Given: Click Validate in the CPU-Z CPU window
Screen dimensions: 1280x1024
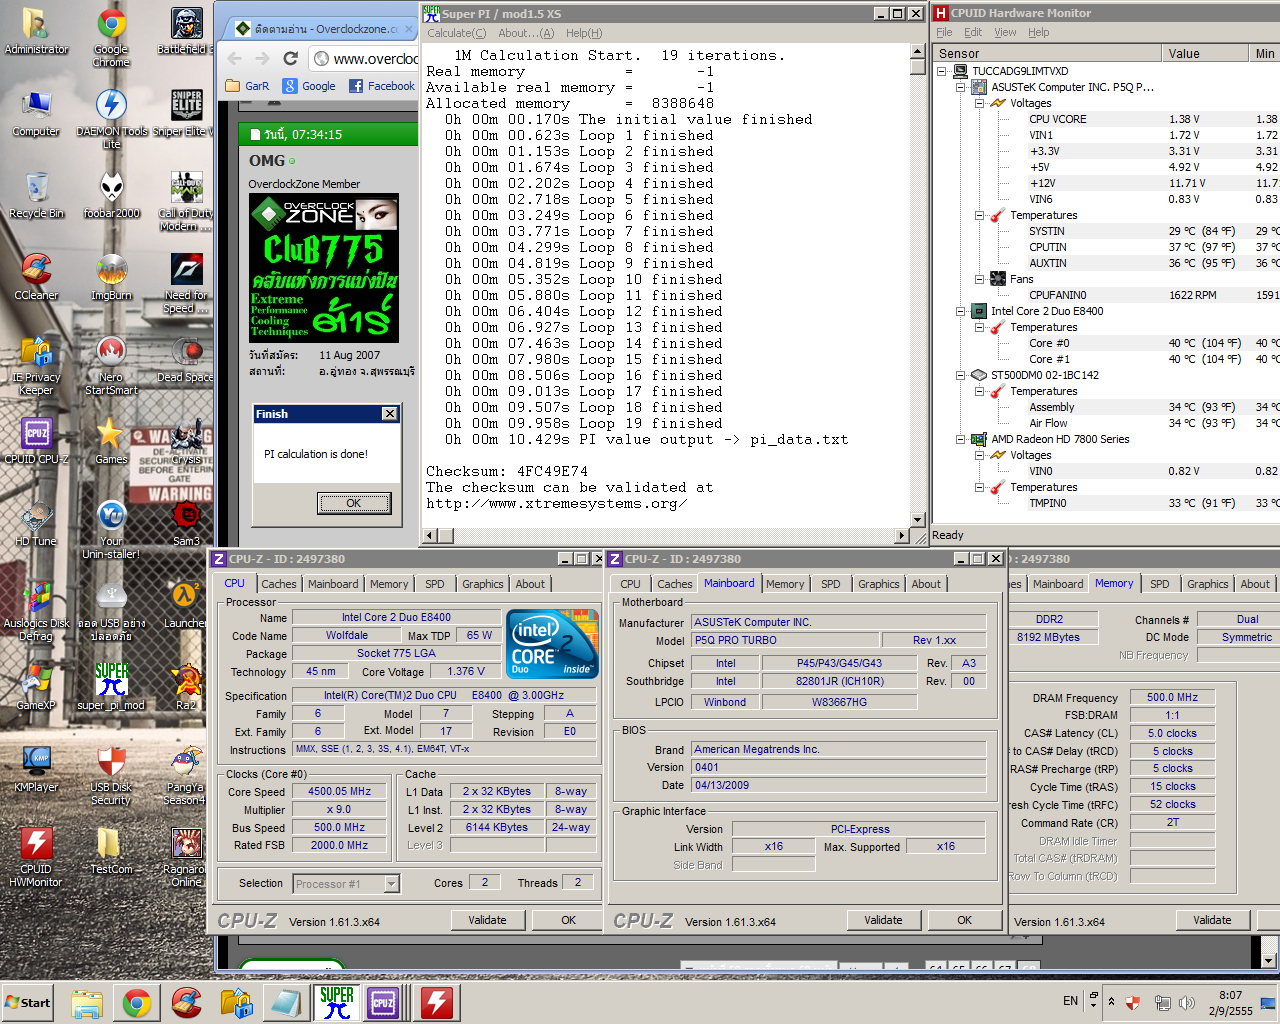Looking at the screenshot, I should click(487, 920).
